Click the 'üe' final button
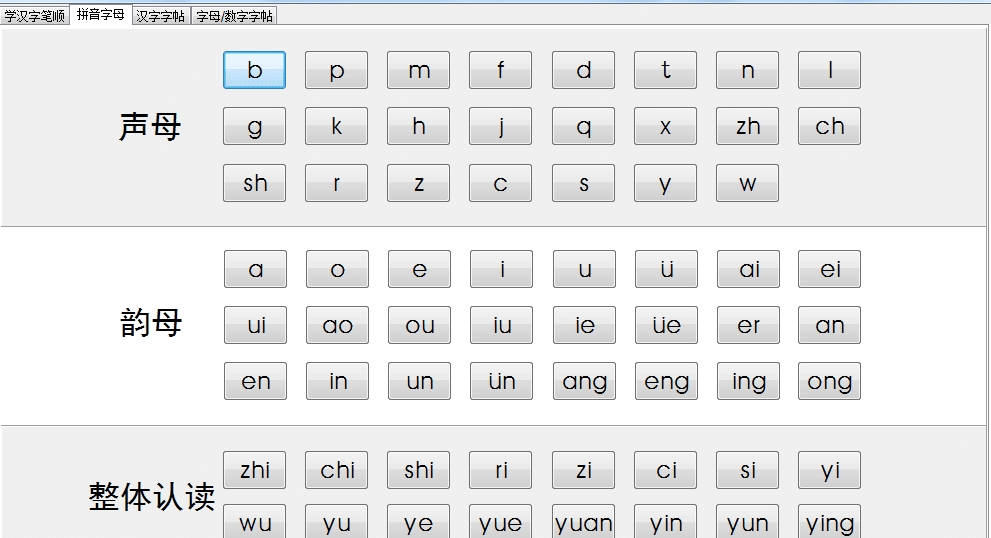This screenshot has height=538, width=991. coord(666,326)
